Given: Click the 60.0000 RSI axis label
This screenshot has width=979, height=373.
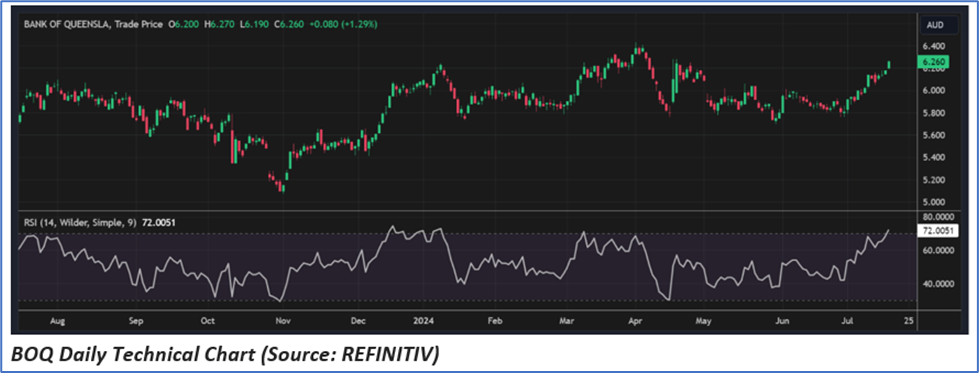Looking at the screenshot, I should tap(938, 250).
